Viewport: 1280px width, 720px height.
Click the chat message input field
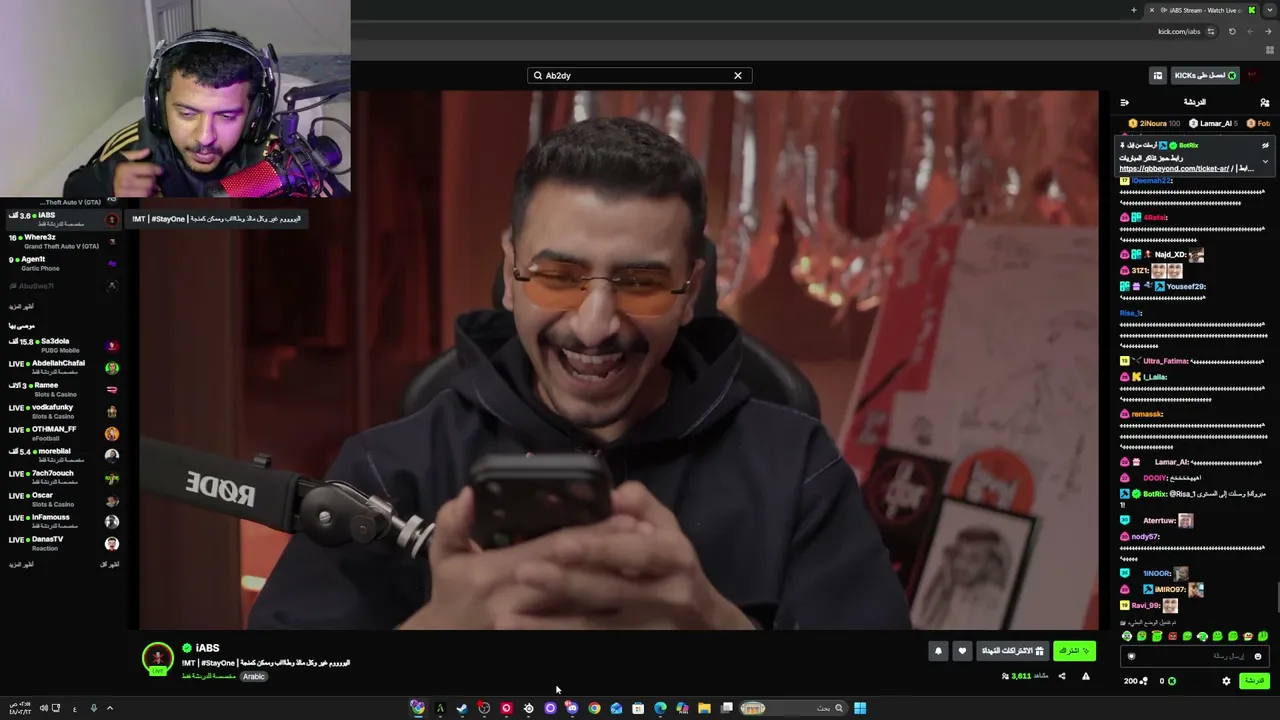(x=1195, y=657)
